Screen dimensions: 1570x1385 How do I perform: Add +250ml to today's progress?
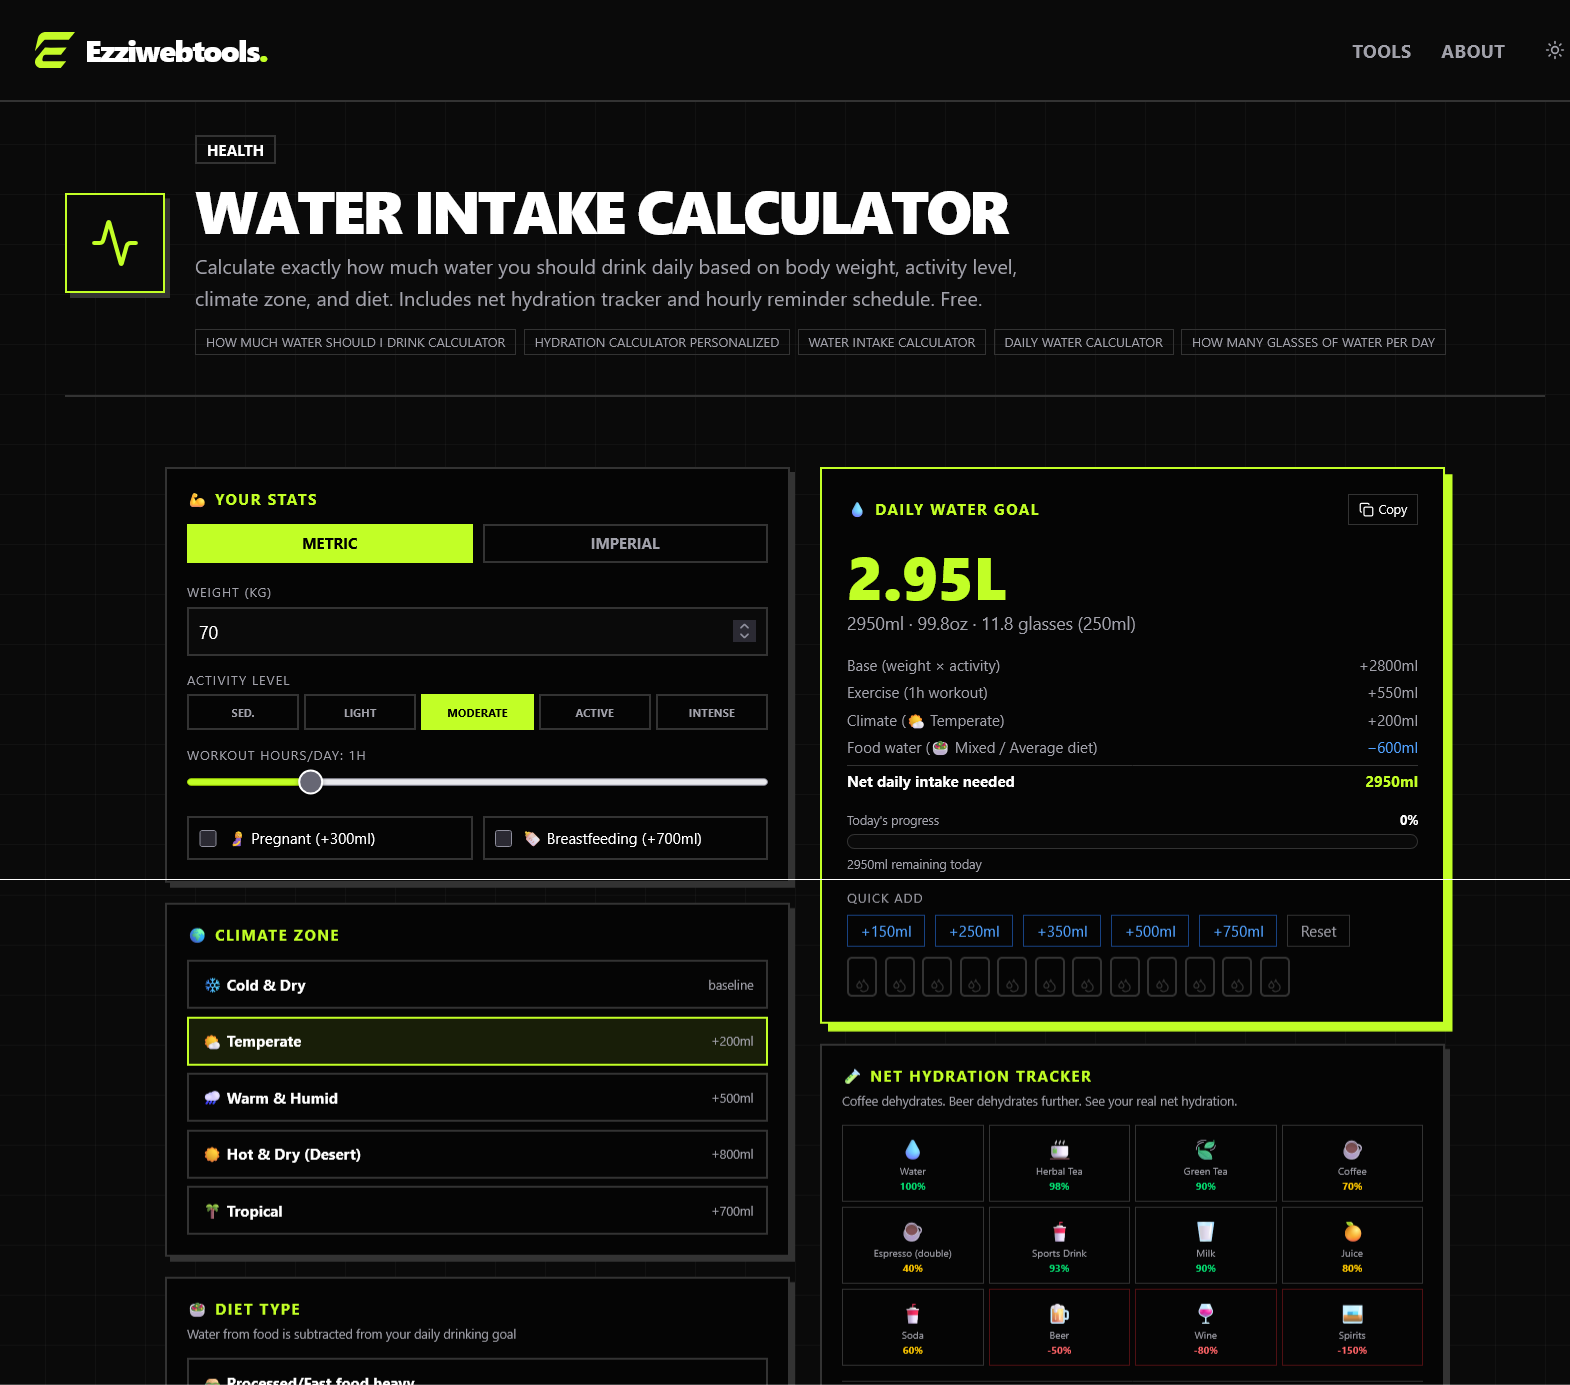click(974, 931)
